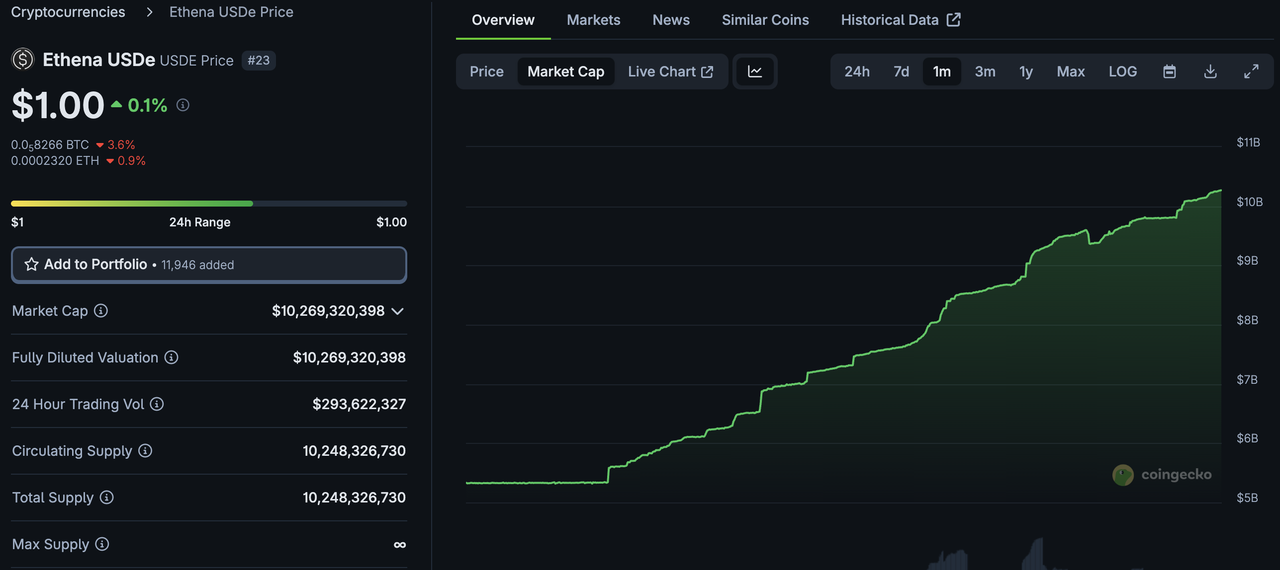Screen dimensions: 1280x570
Task: Click the info icon beside Market Cap
Action: coord(101,311)
